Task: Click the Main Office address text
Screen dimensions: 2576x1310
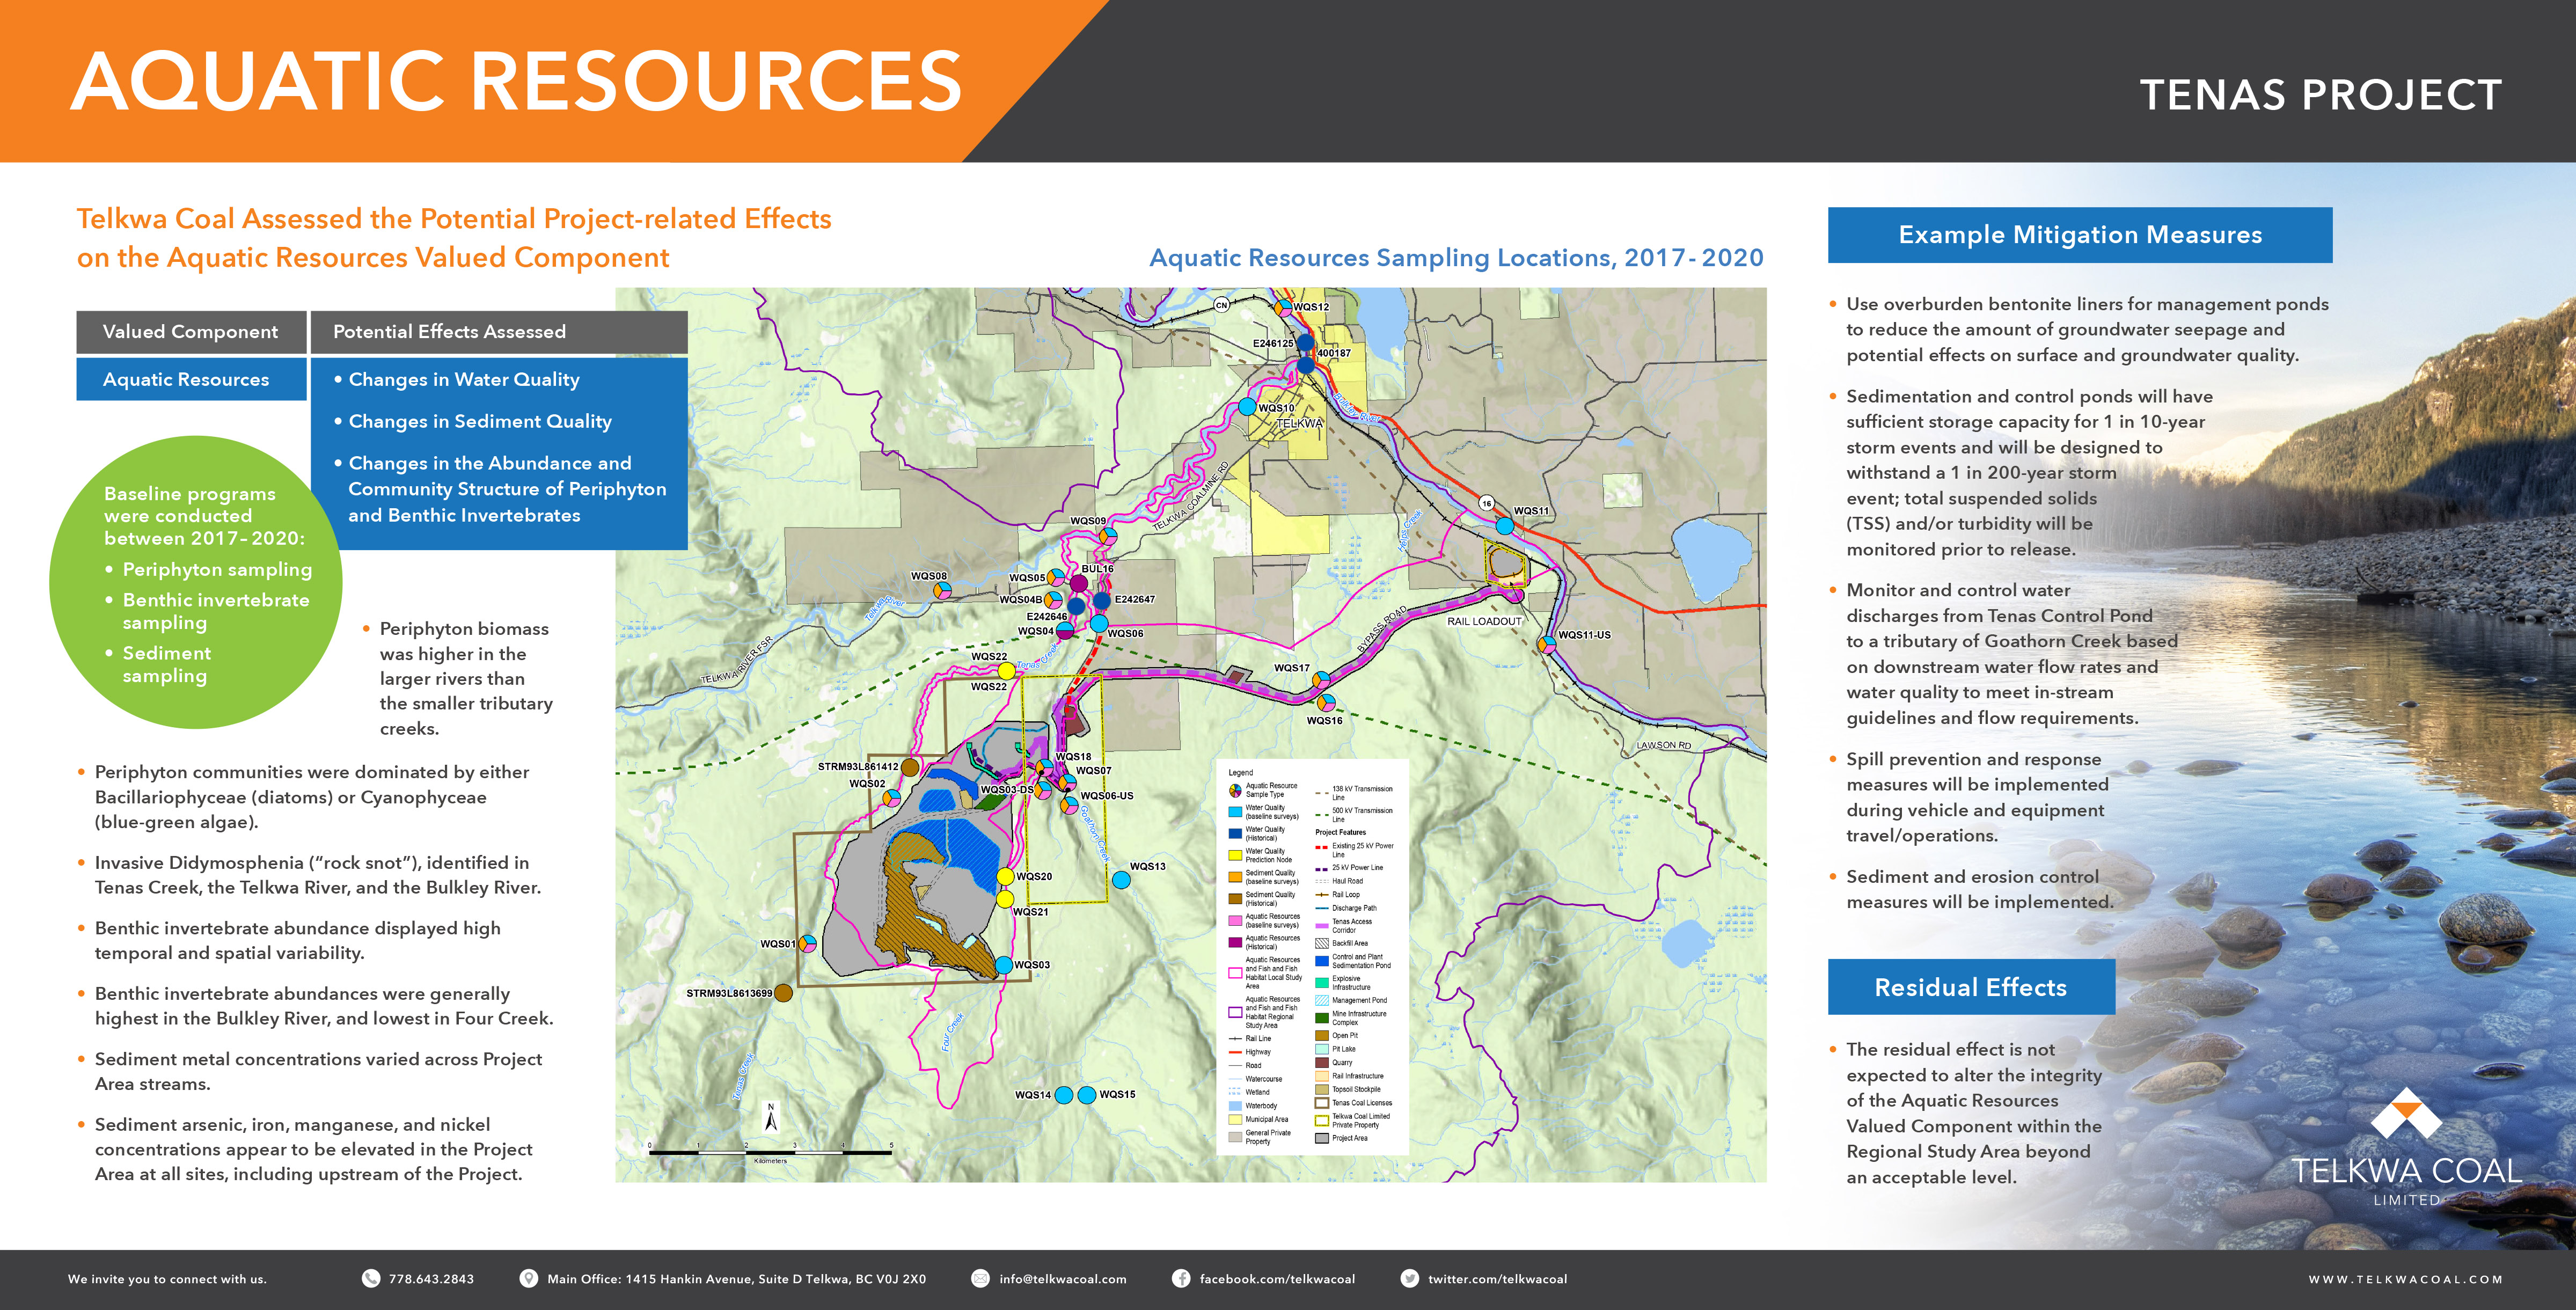Action: (x=736, y=1279)
